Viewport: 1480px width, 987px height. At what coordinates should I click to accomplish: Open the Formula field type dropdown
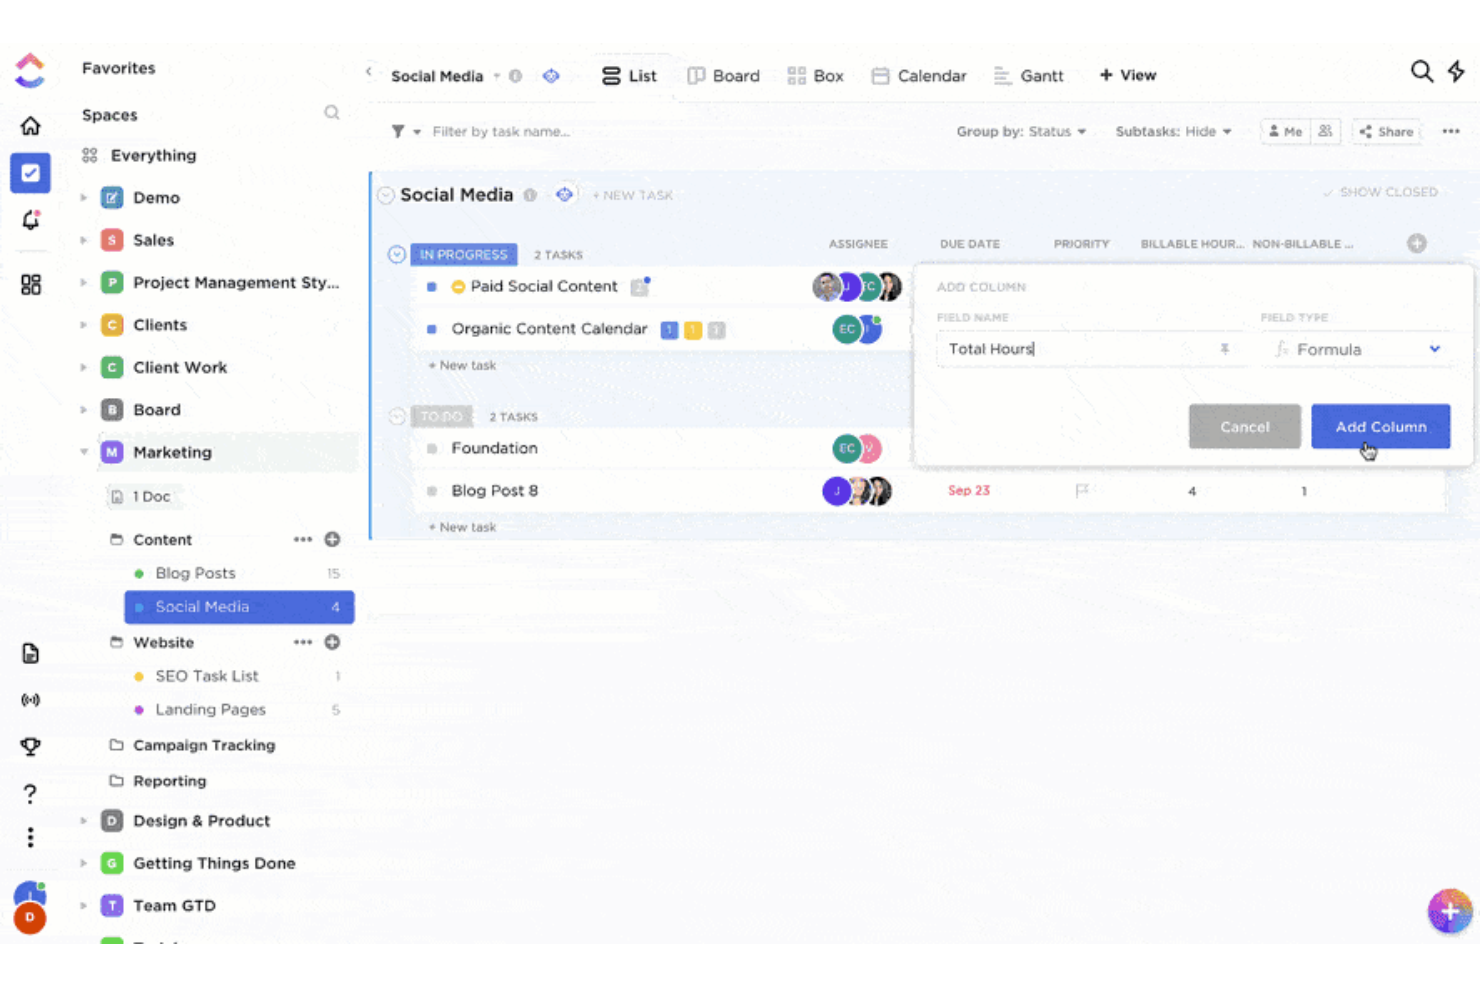click(x=1357, y=349)
